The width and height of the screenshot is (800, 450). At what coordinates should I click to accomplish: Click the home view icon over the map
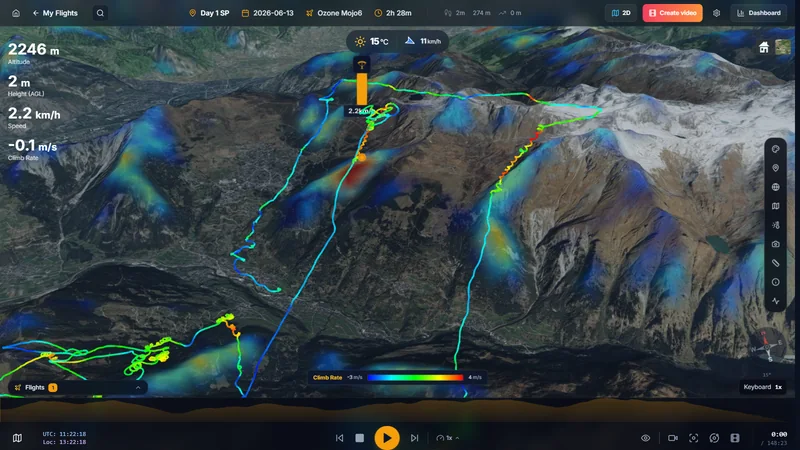click(x=764, y=47)
